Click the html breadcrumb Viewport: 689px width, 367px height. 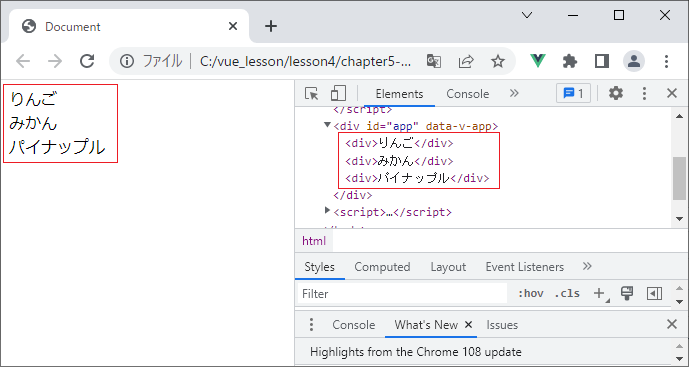click(x=314, y=241)
